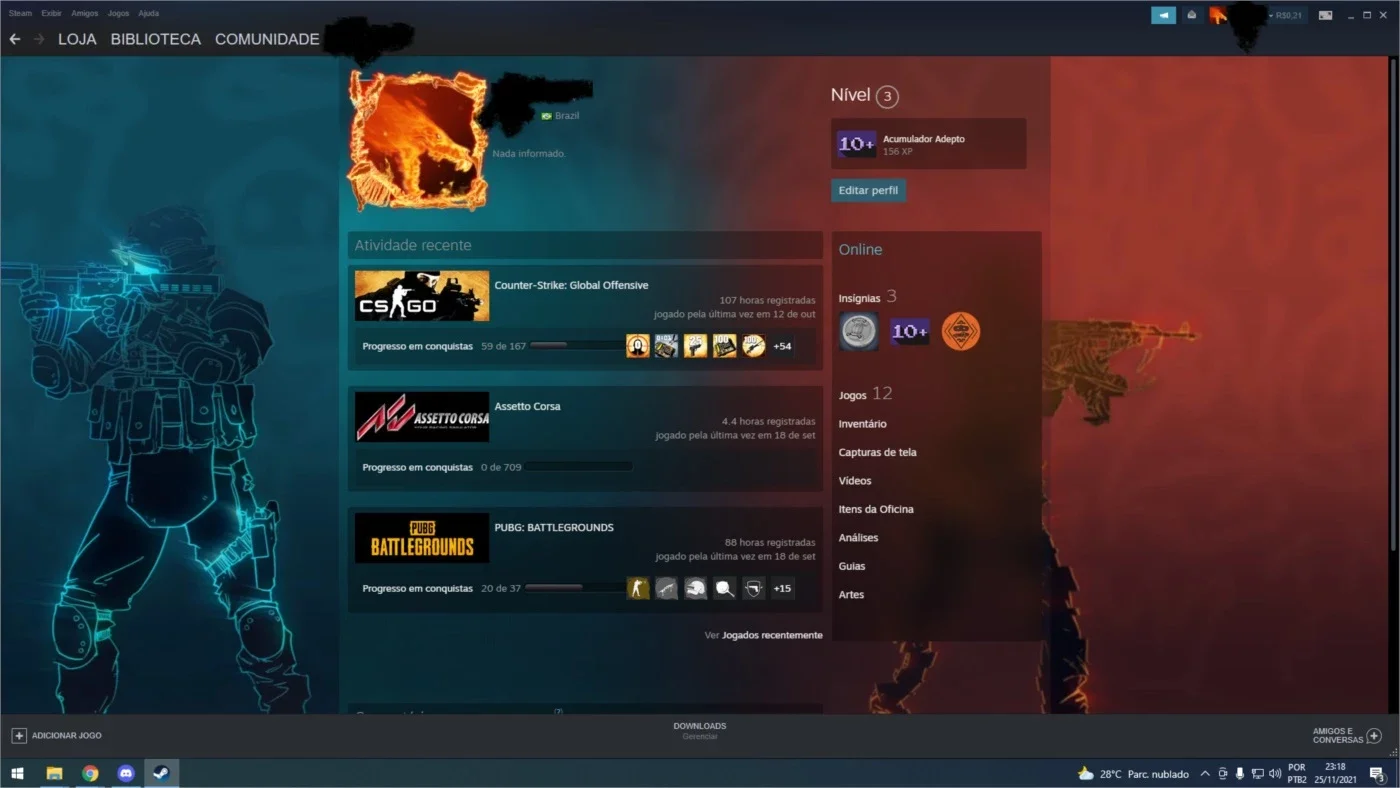Open File Explorer from the taskbar
The height and width of the screenshot is (788, 1400).
click(x=54, y=773)
